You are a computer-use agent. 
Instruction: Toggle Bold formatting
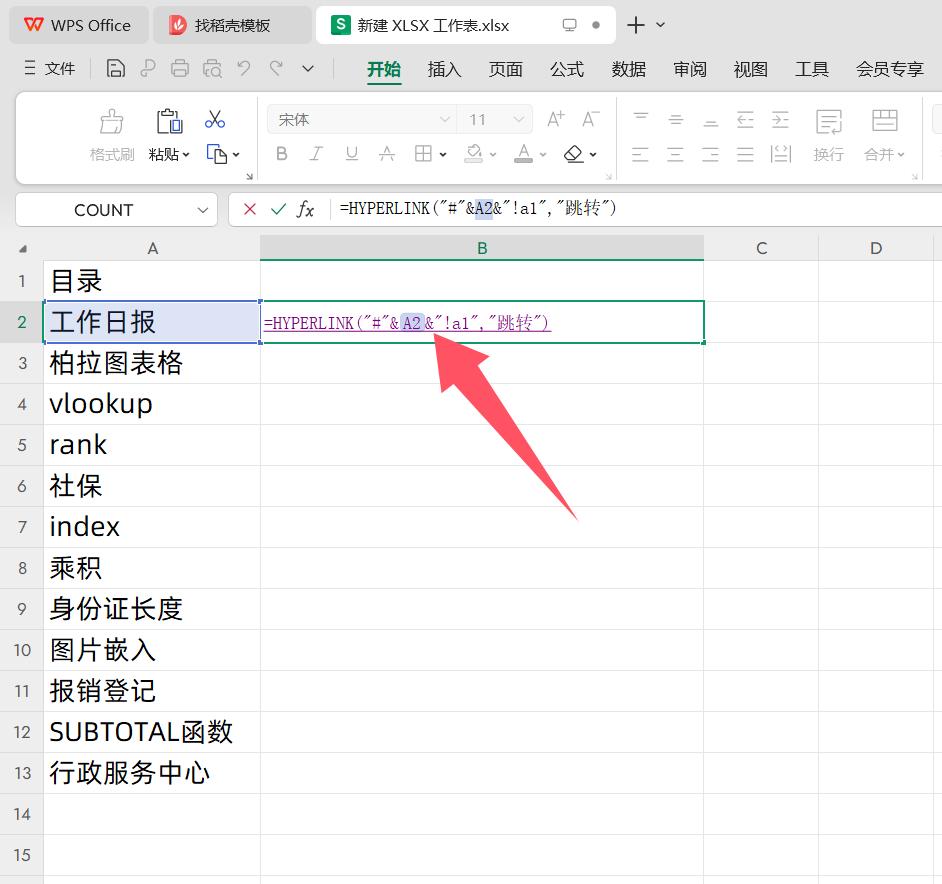(x=282, y=154)
